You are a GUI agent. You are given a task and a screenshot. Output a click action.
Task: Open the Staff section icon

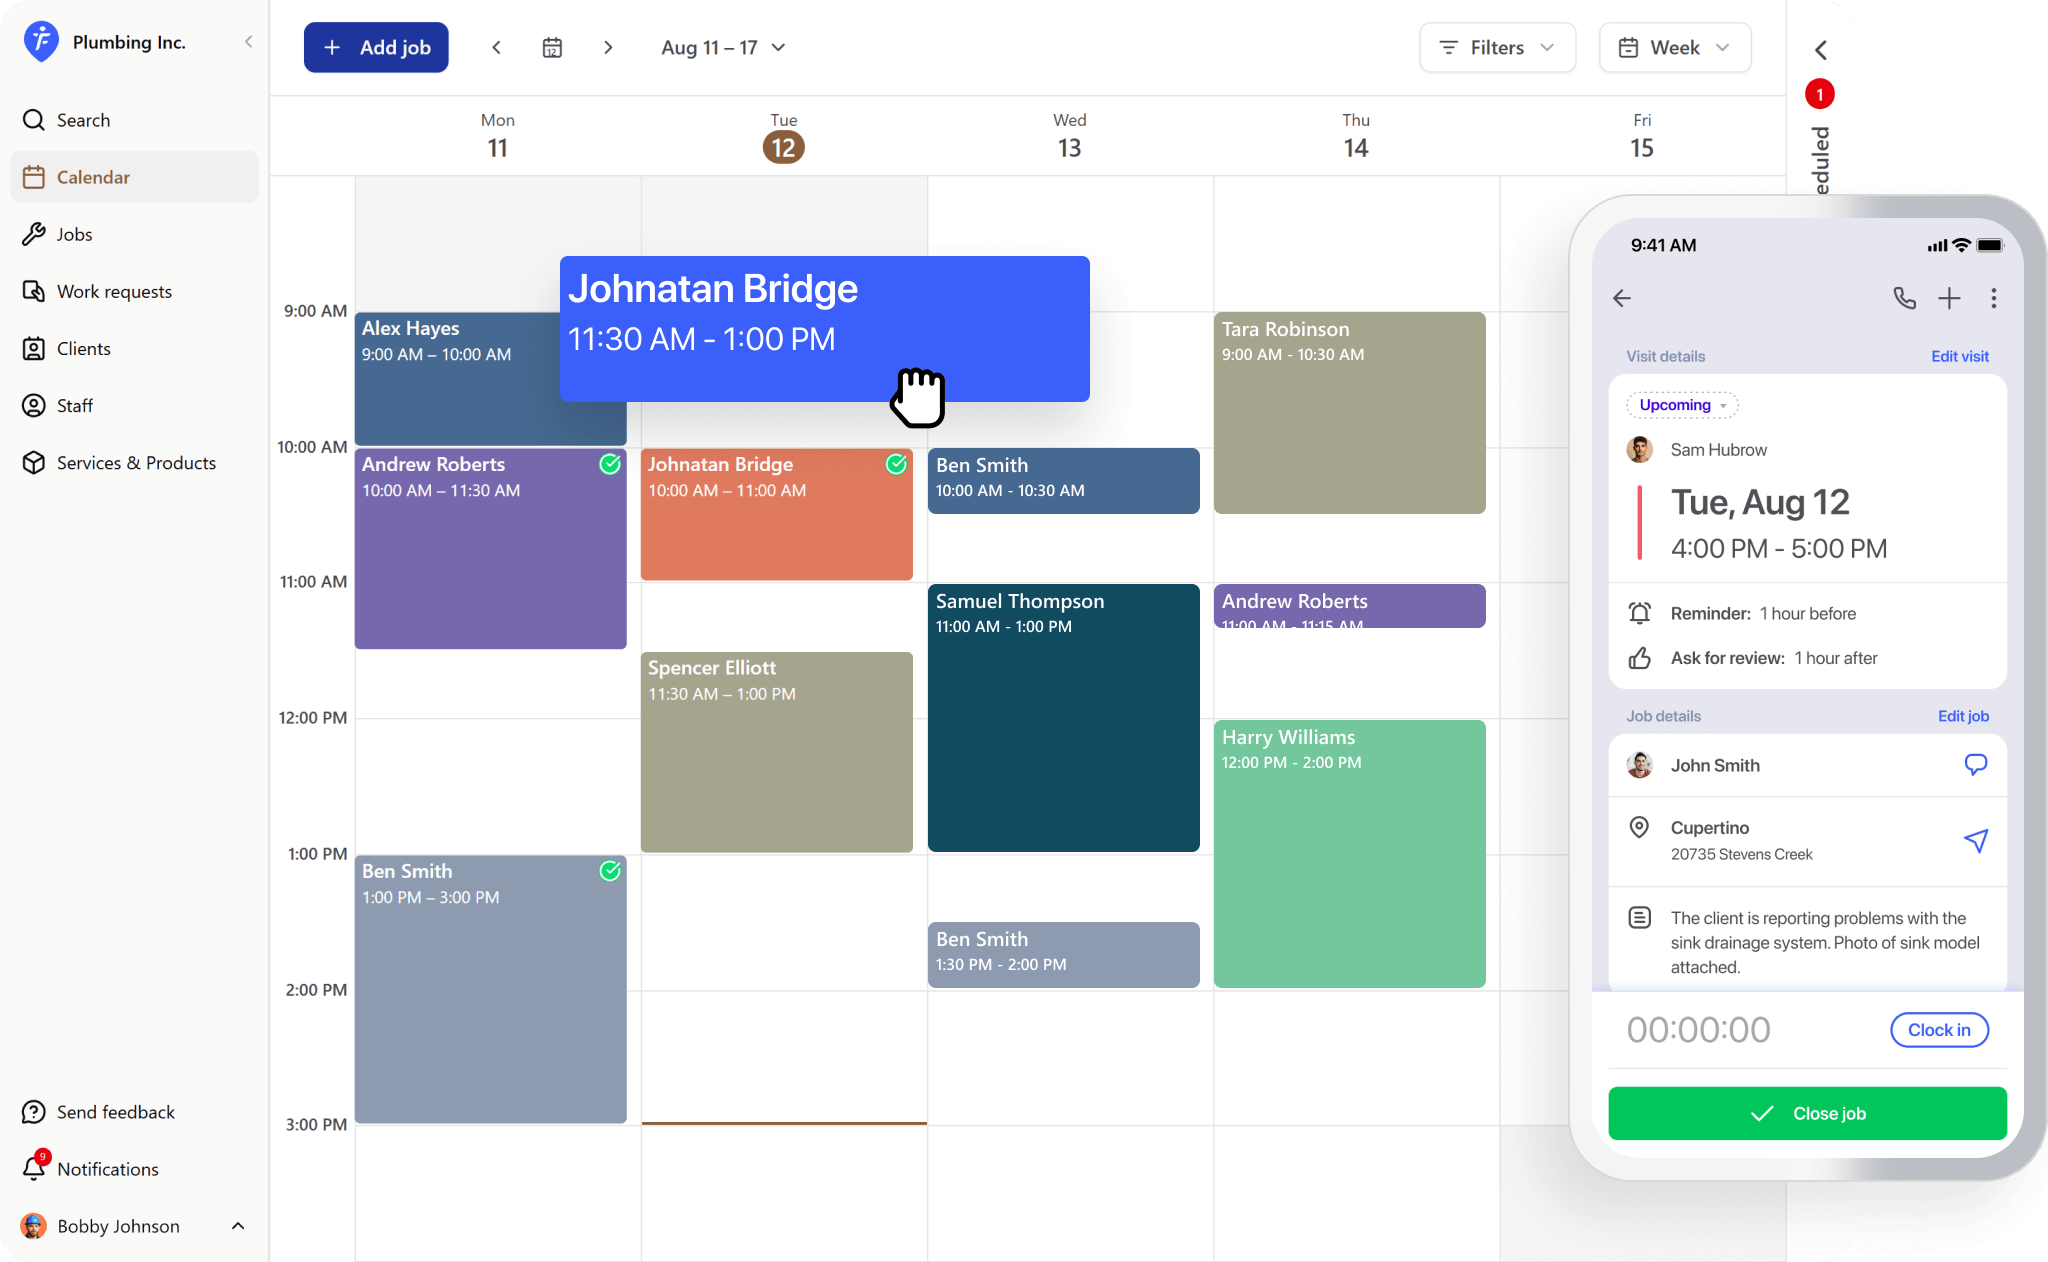pyautogui.click(x=34, y=405)
